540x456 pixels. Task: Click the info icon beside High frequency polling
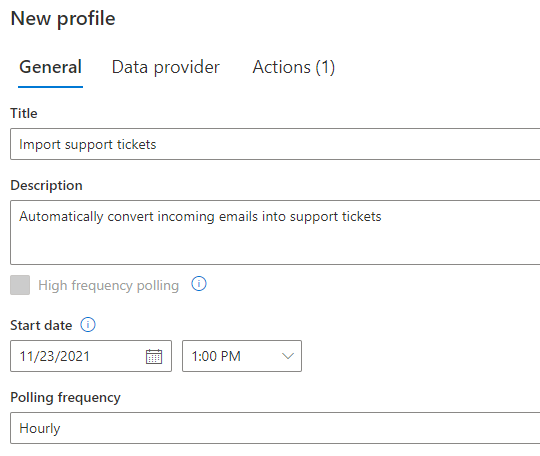pos(199,284)
